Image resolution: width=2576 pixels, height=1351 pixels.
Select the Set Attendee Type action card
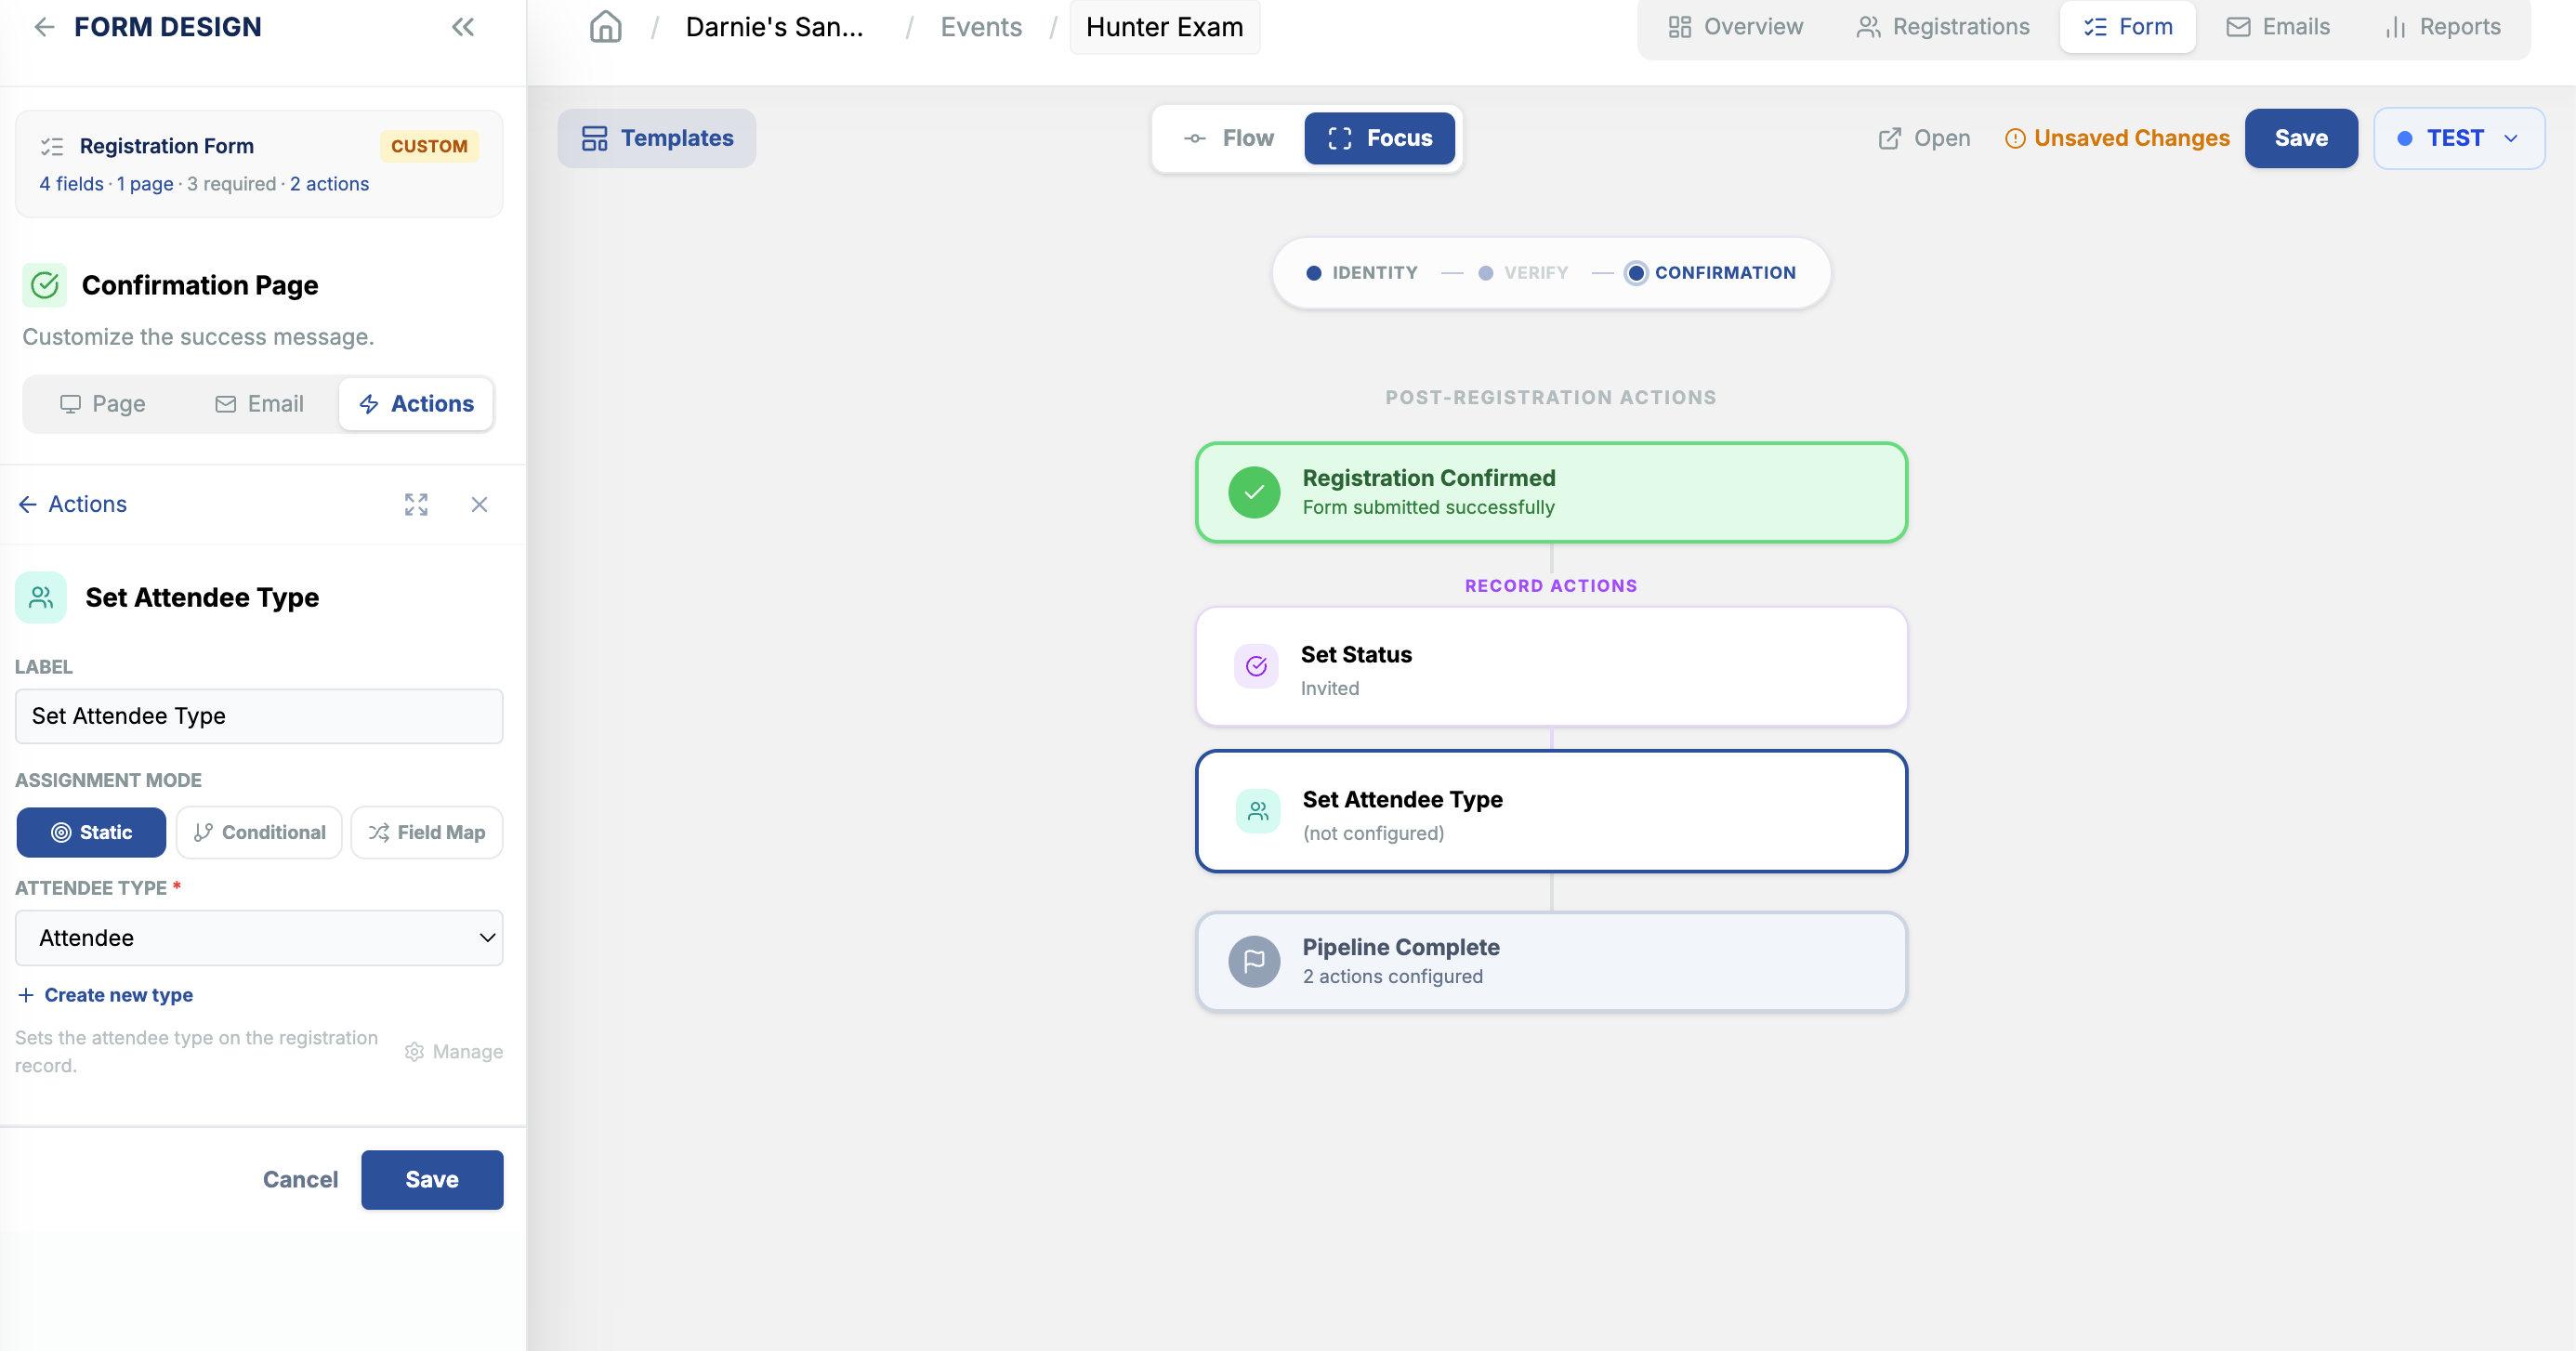point(1551,811)
